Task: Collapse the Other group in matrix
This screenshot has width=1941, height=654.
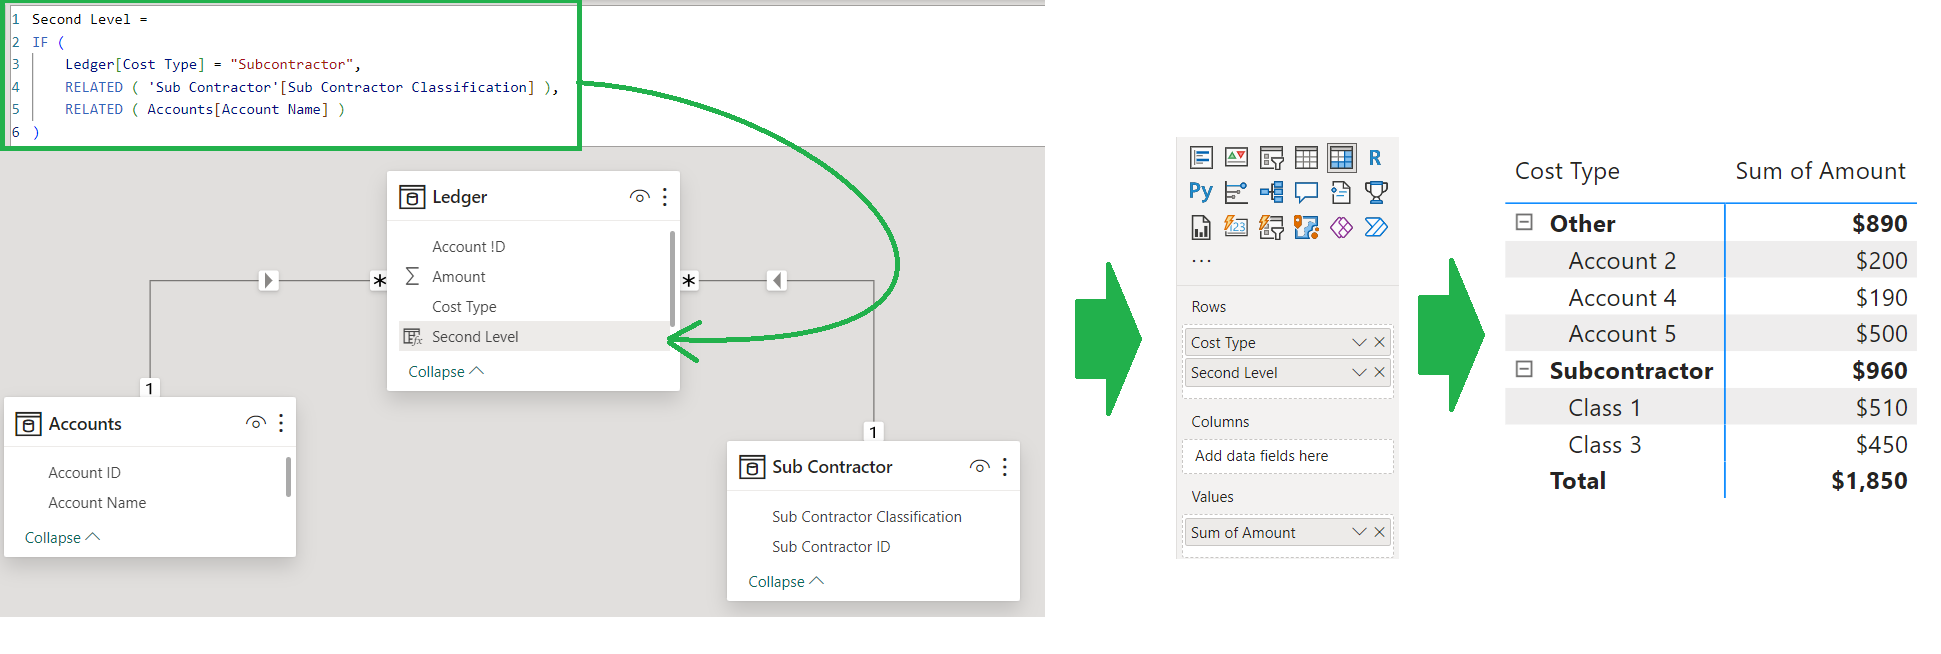Action: coord(1524,222)
